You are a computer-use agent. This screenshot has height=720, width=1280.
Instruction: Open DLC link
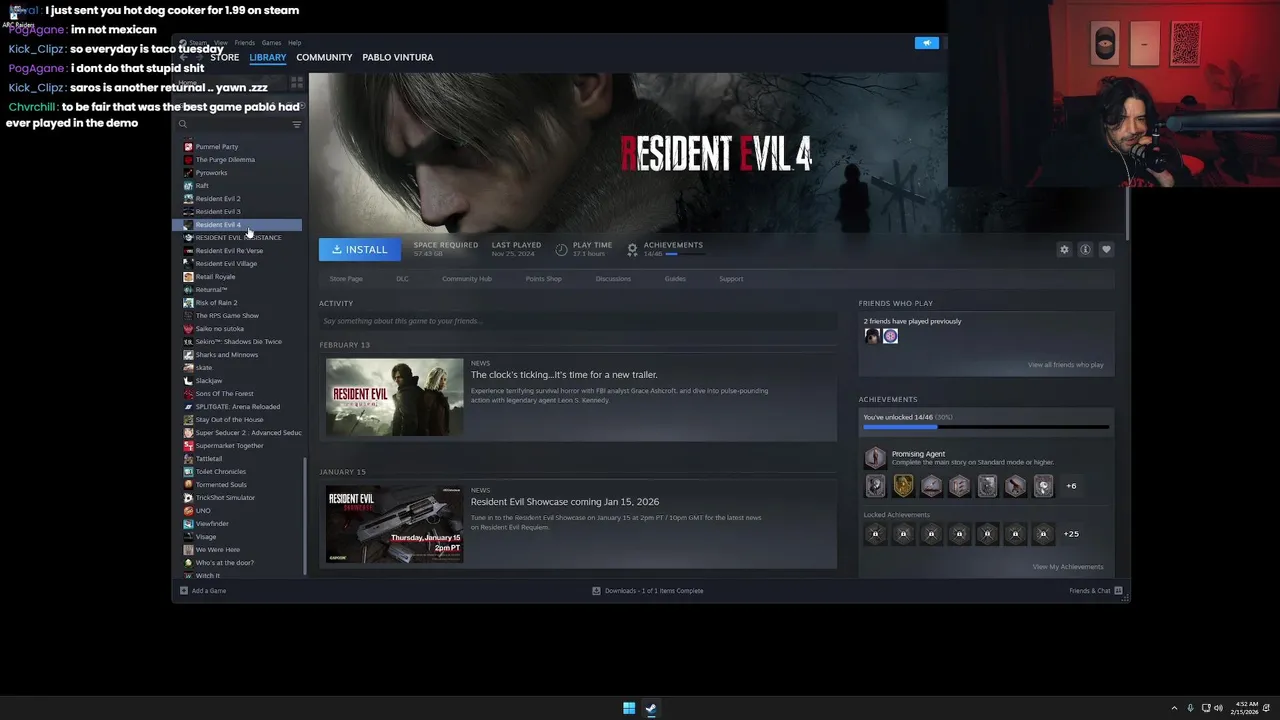coord(402,279)
